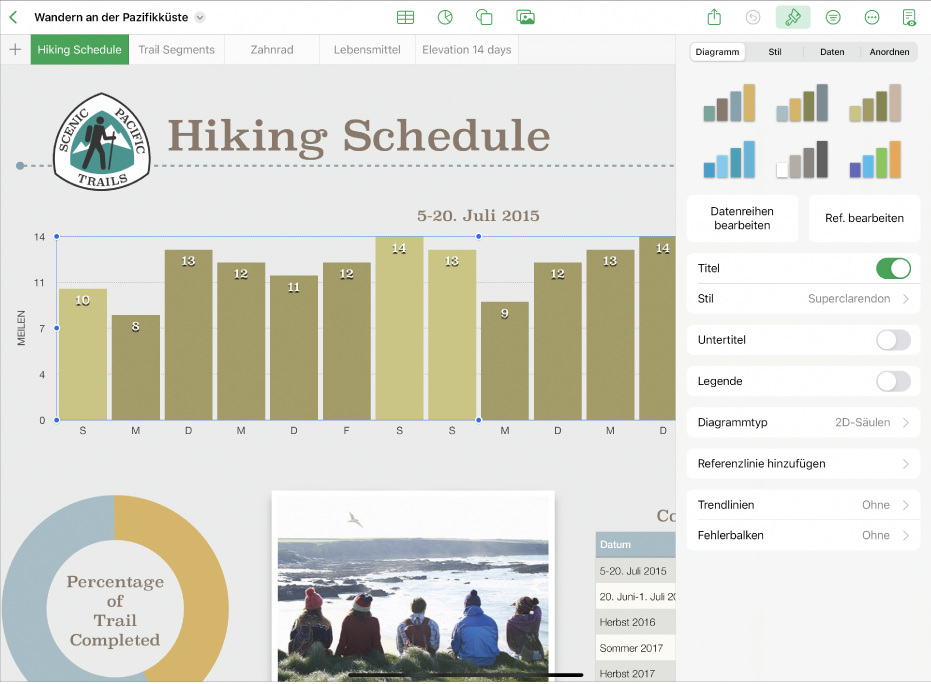Viewport: 931px width, 684px height.
Task: Choose the purple-blue-green-orange chart style swatch
Action: [x=875, y=159]
